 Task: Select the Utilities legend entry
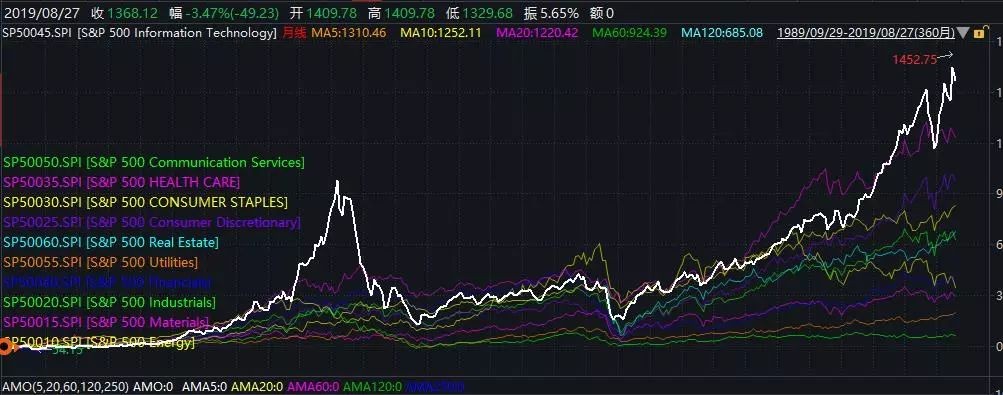tap(100, 262)
